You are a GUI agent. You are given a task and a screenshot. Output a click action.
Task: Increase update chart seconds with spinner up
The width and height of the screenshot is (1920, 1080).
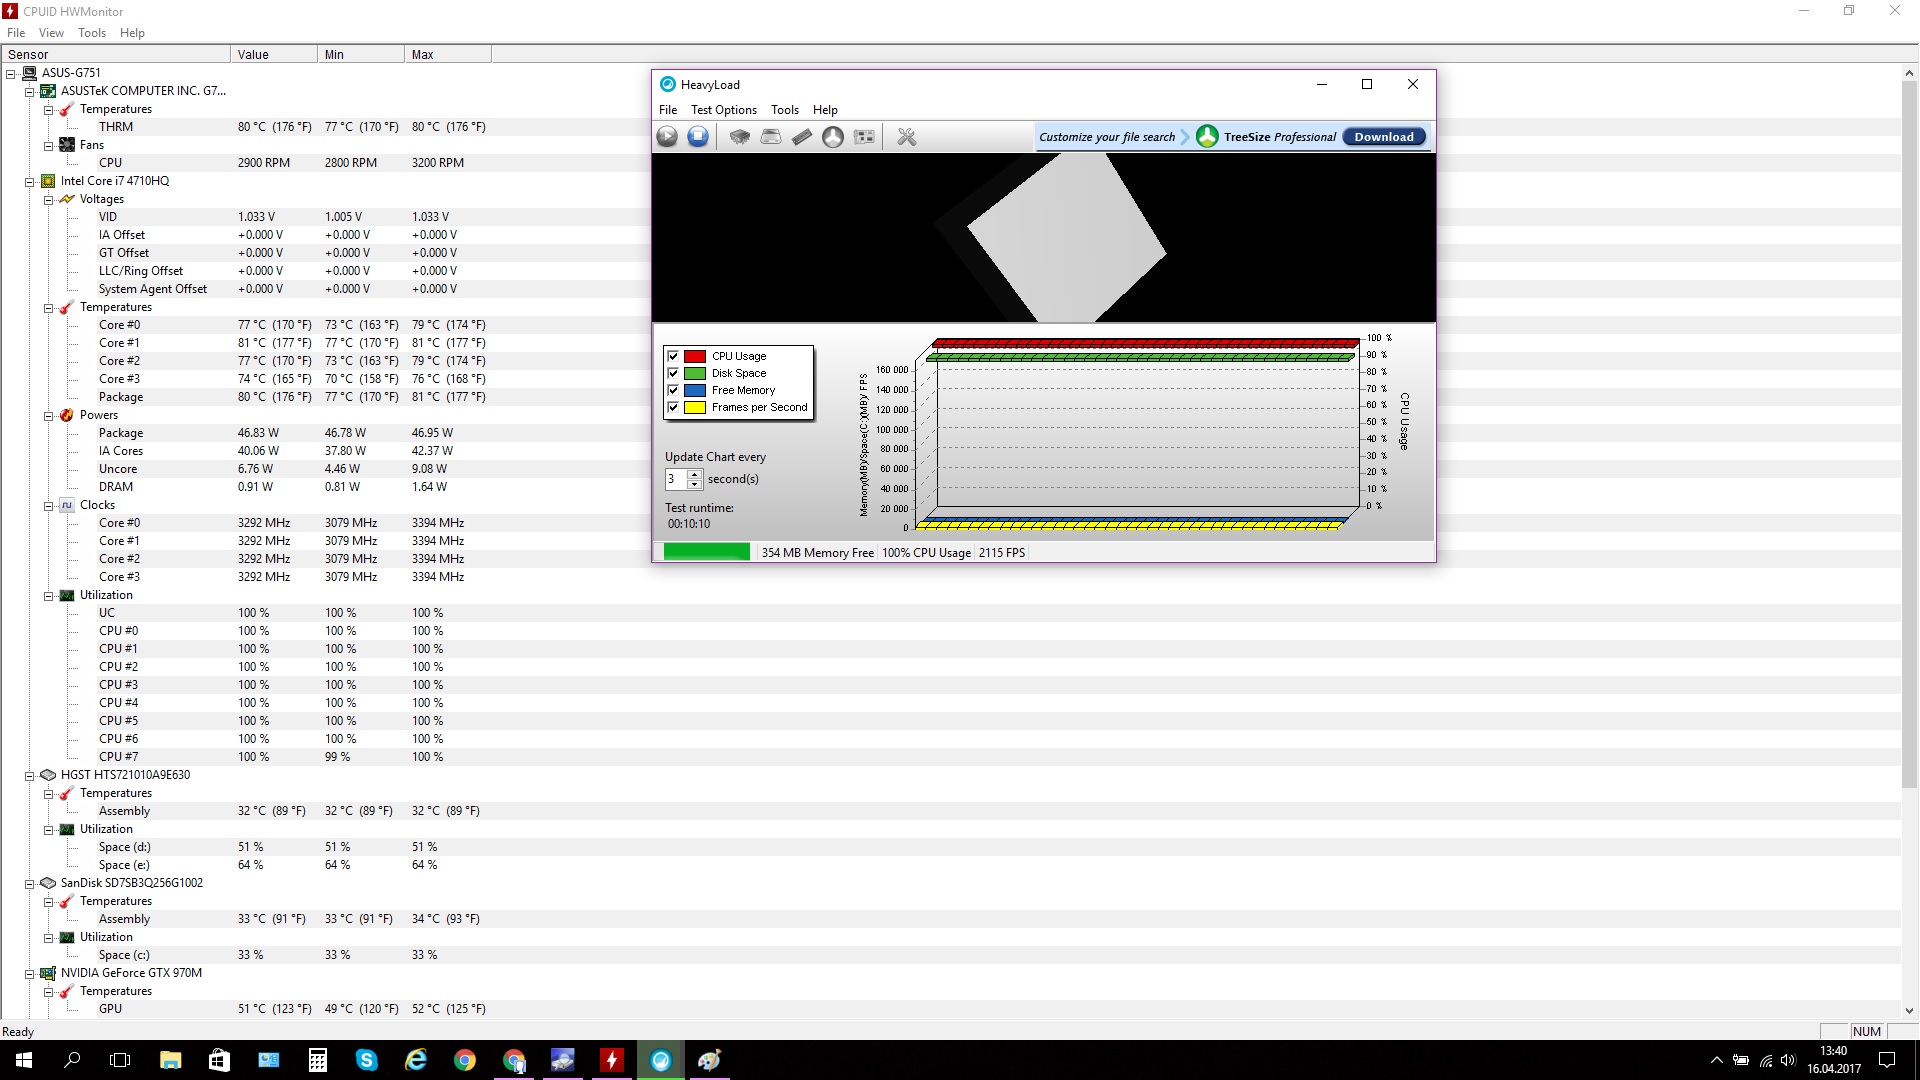pyautogui.click(x=695, y=474)
